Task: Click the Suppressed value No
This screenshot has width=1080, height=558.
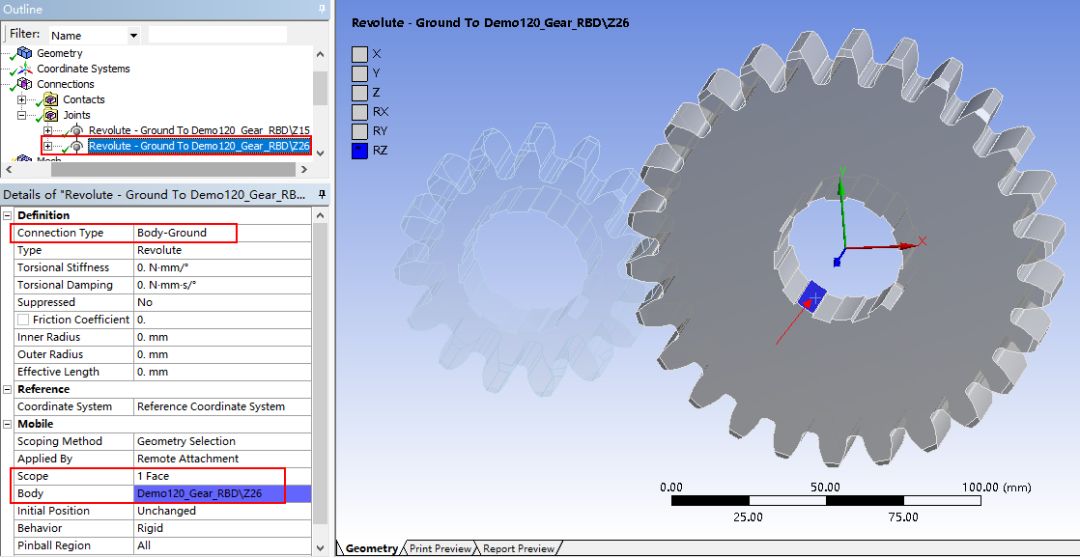Action: (x=222, y=302)
